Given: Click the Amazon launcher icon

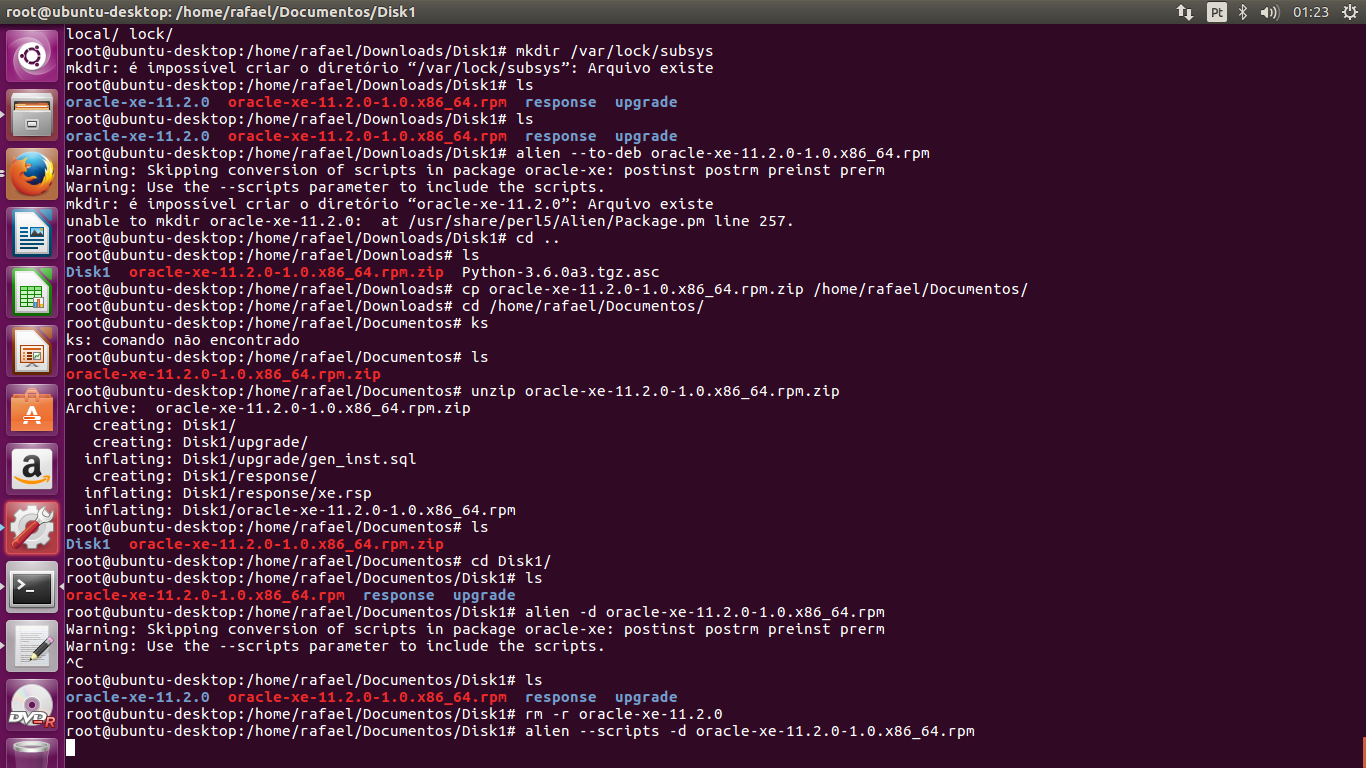Looking at the screenshot, I should click(32, 470).
